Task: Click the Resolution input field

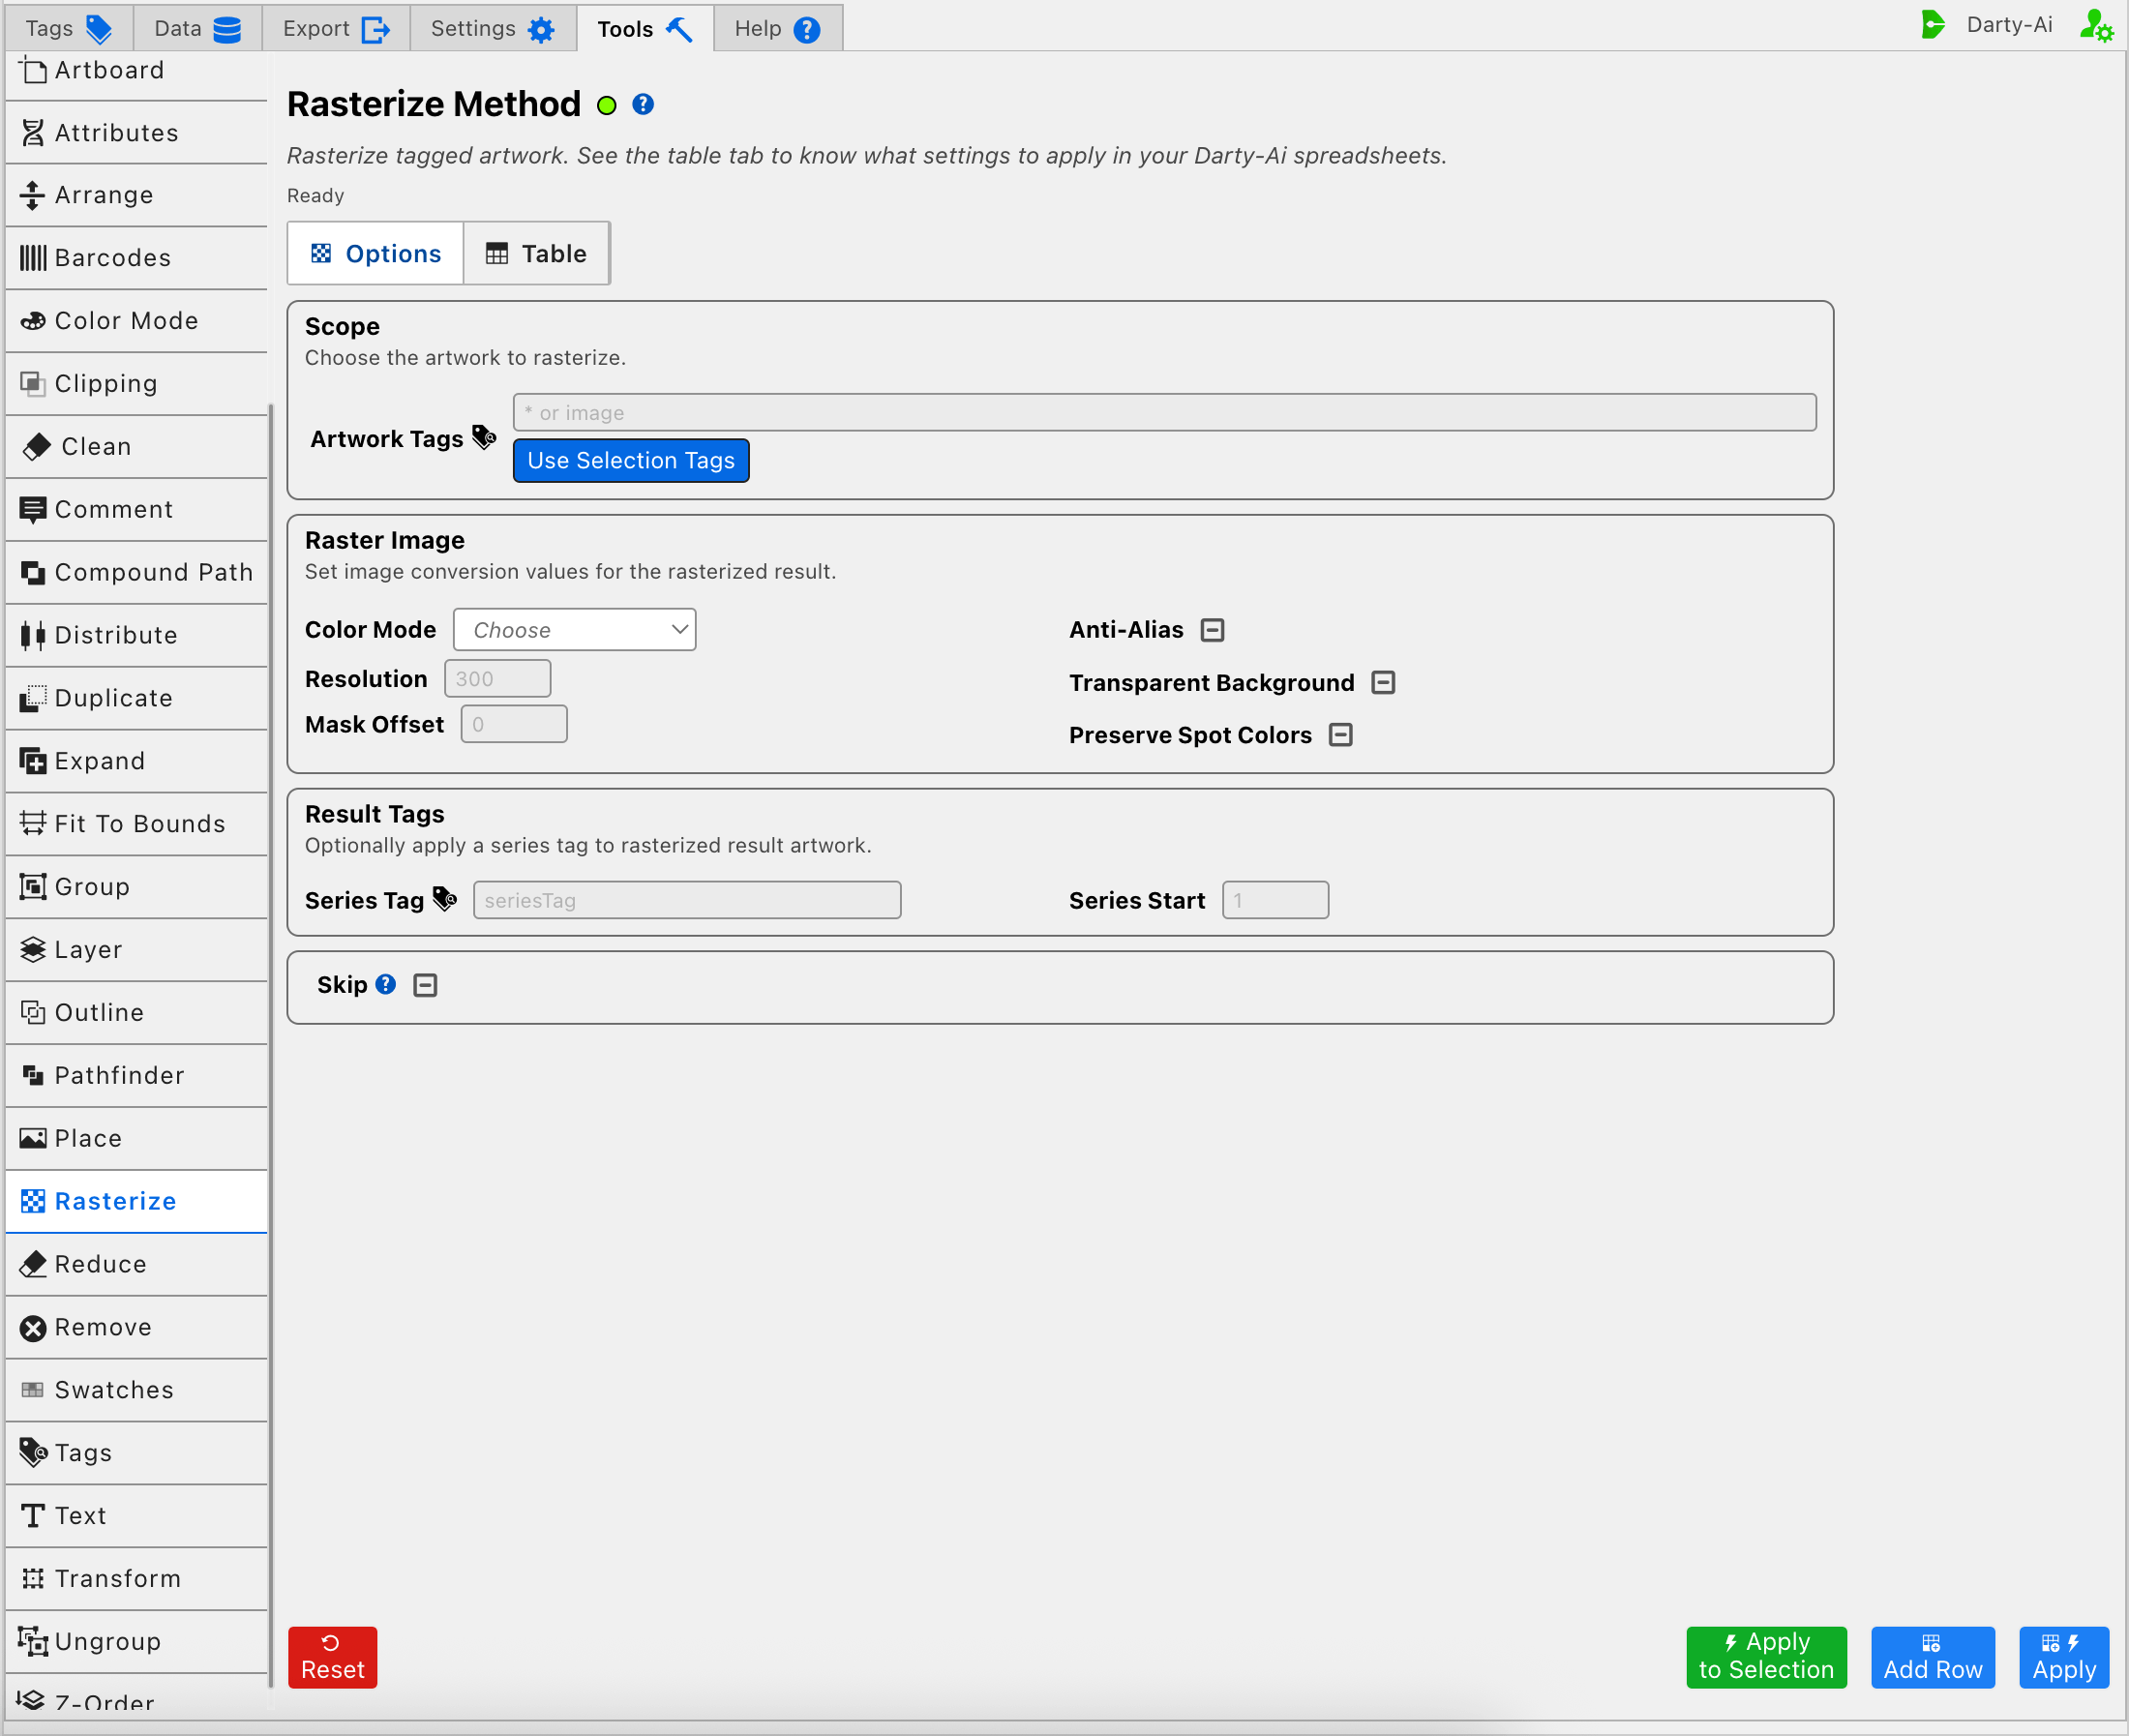Action: point(497,679)
